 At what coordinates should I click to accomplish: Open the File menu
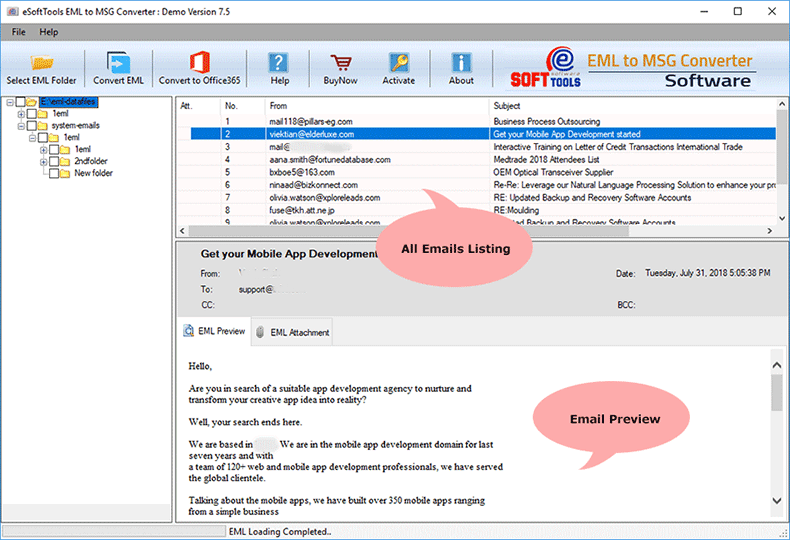pos(19,32)
